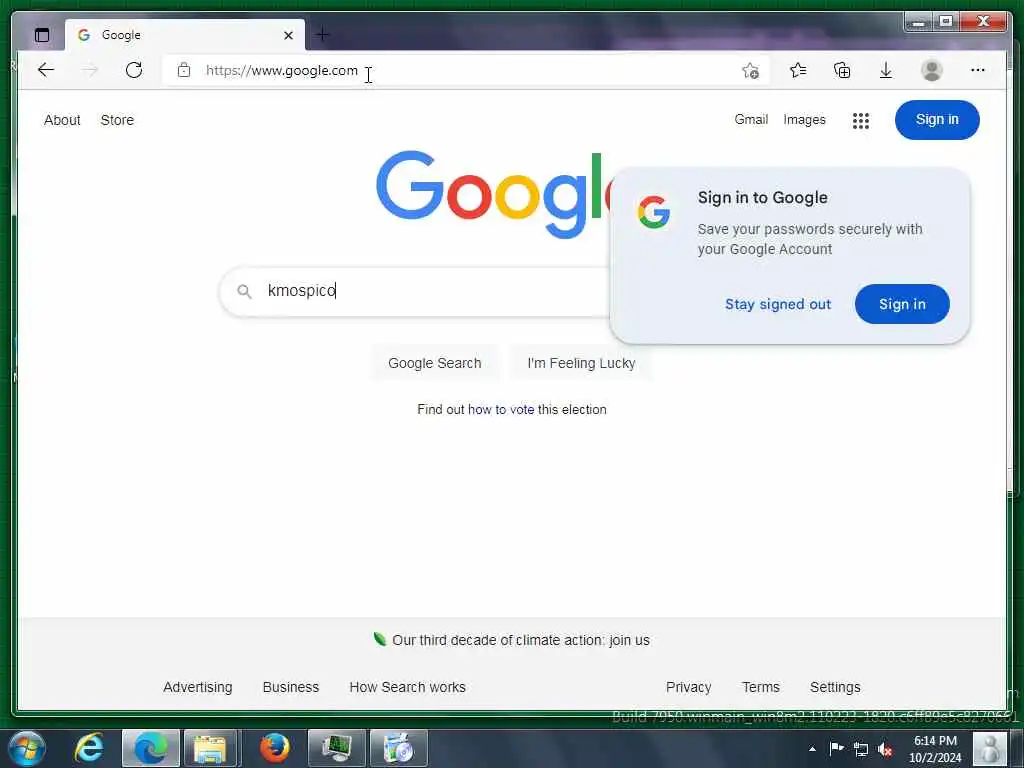Open the Collections icon
This screenshot has height=768, width=1024.
click(842, 70)
